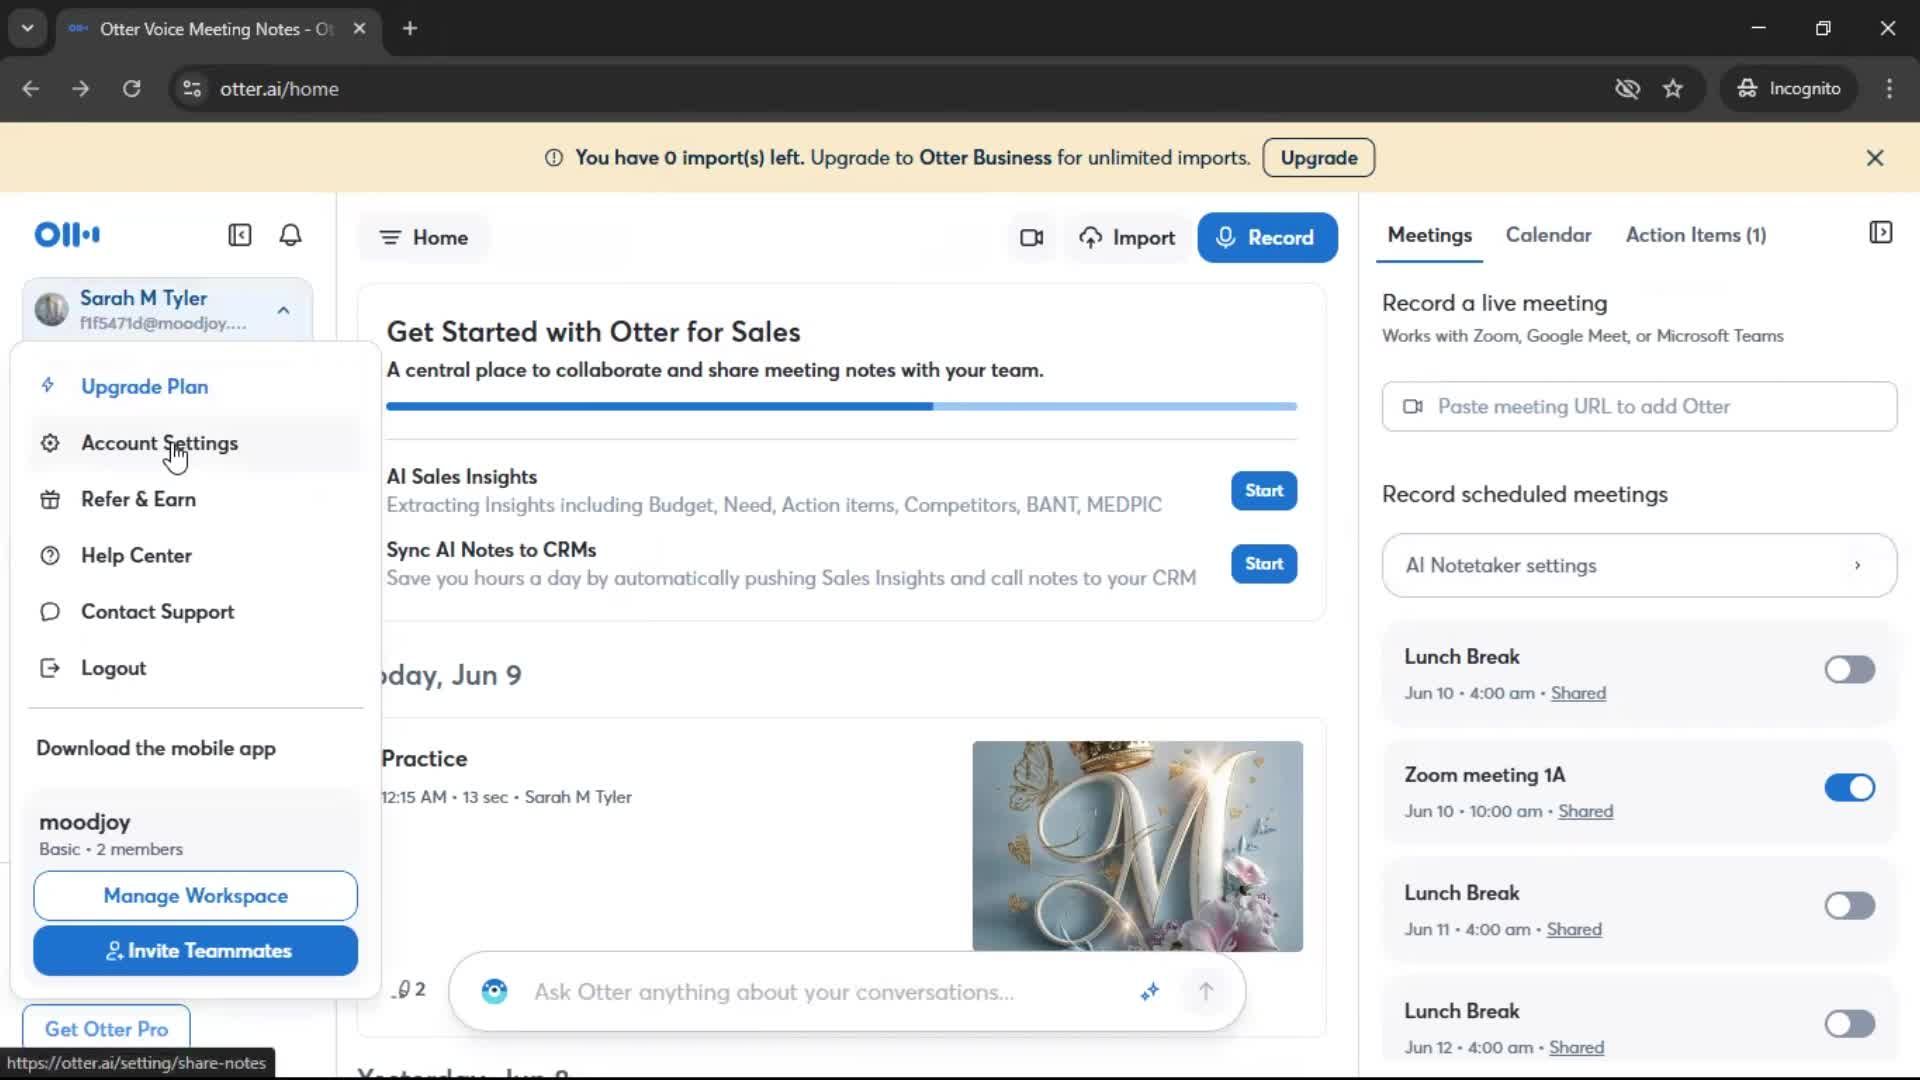The width and height of the screenshot is (1920, 1080).
Task: Click the Otter chat assistant avatar icon
Action: click(x=494, y=991)
